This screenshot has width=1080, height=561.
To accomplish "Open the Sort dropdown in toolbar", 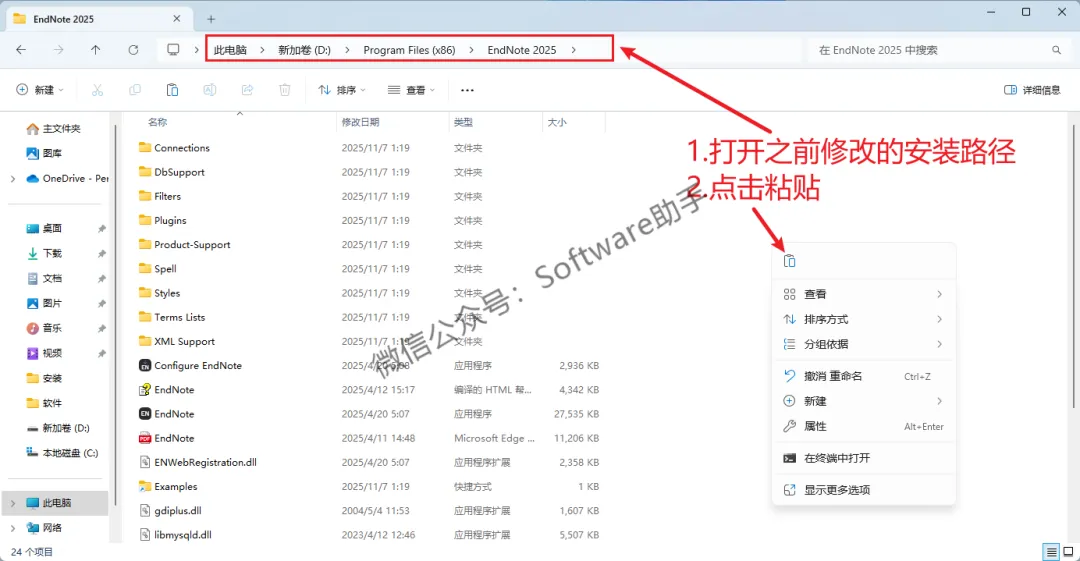I will [342, 90].
